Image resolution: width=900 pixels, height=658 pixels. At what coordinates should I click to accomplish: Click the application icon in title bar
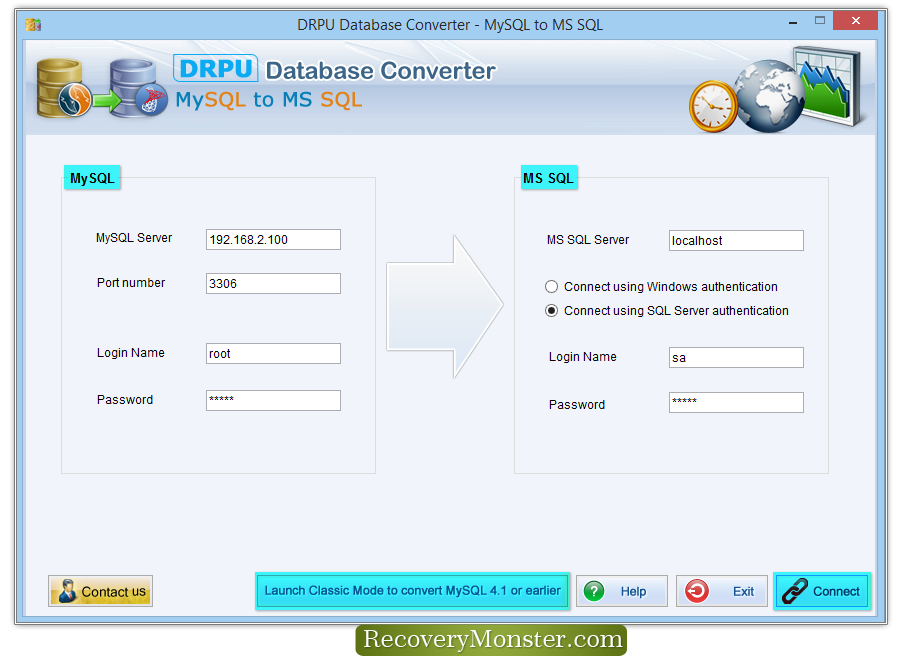[x=33, y=25]
